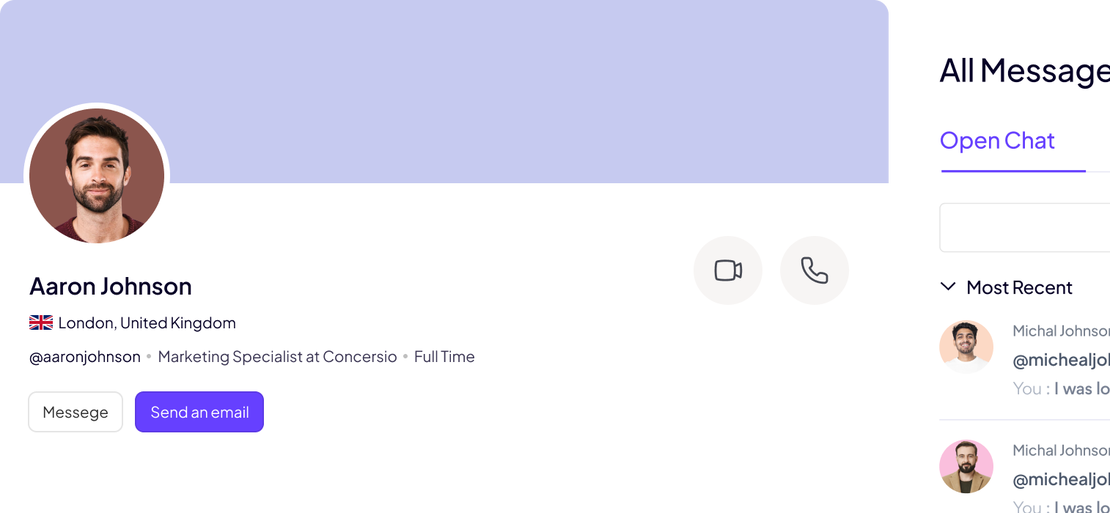Open first Michal Johnson conversation name
Screen dimensions: 1110x513
(1060, 331)
